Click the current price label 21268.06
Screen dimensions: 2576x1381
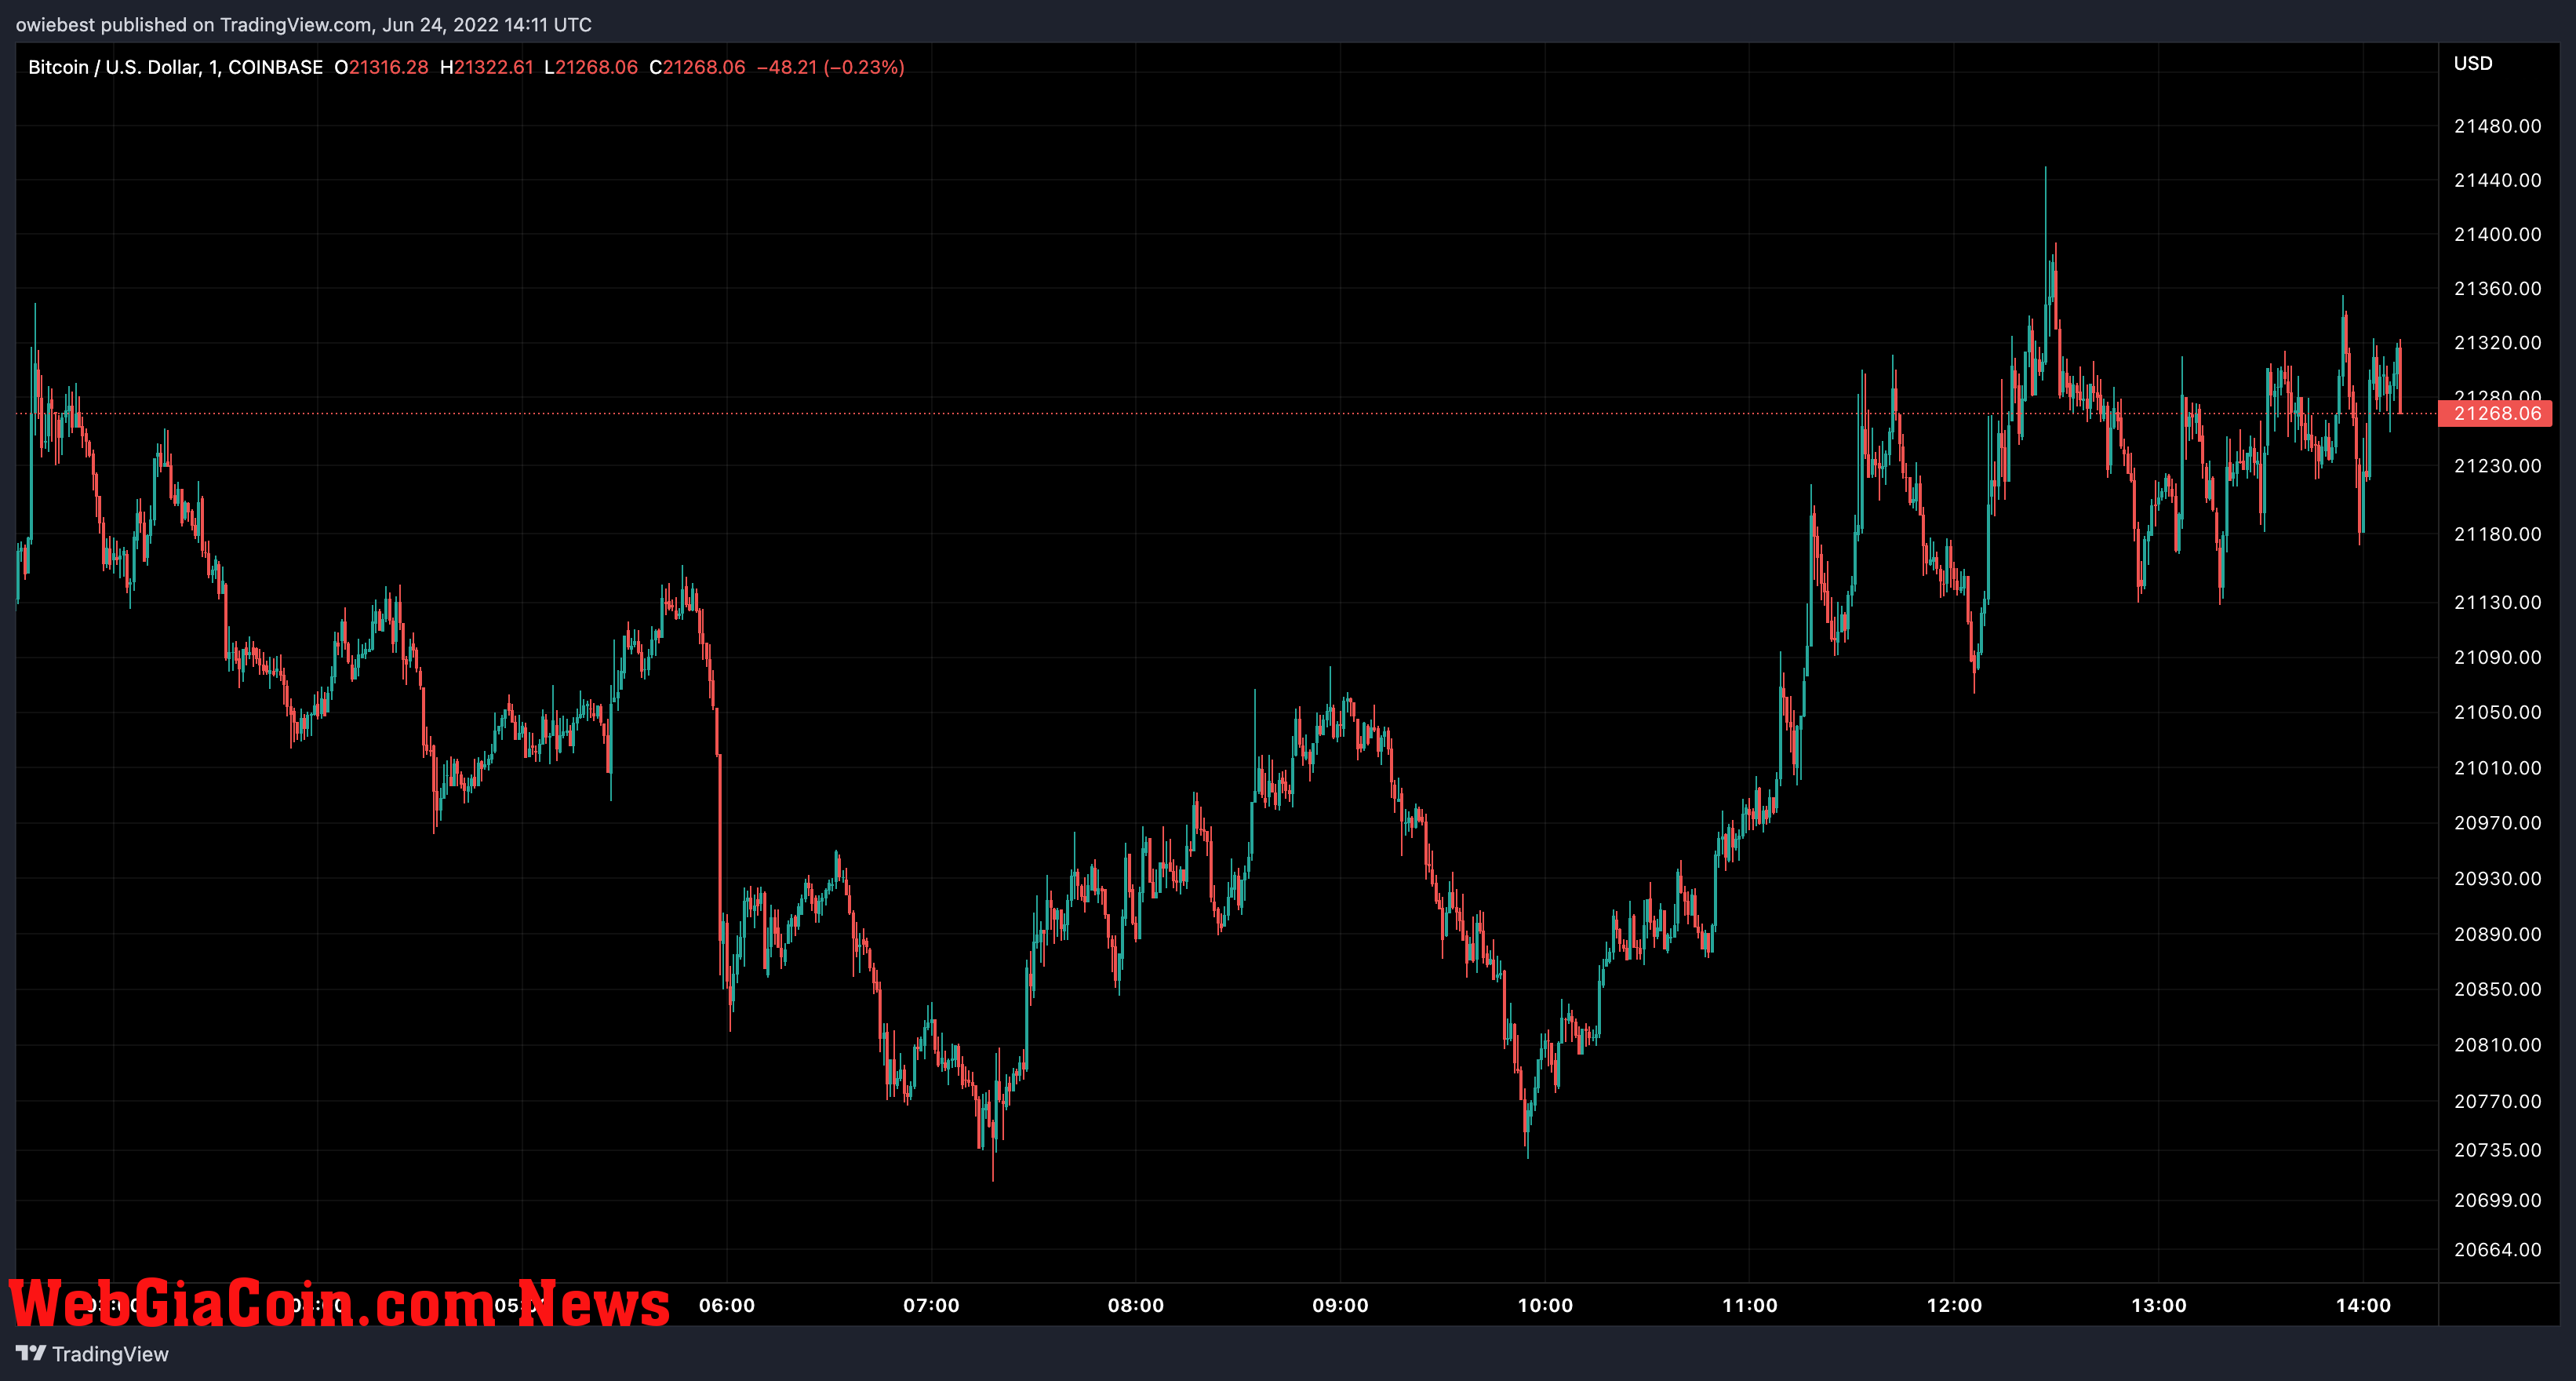[2495, 413]
